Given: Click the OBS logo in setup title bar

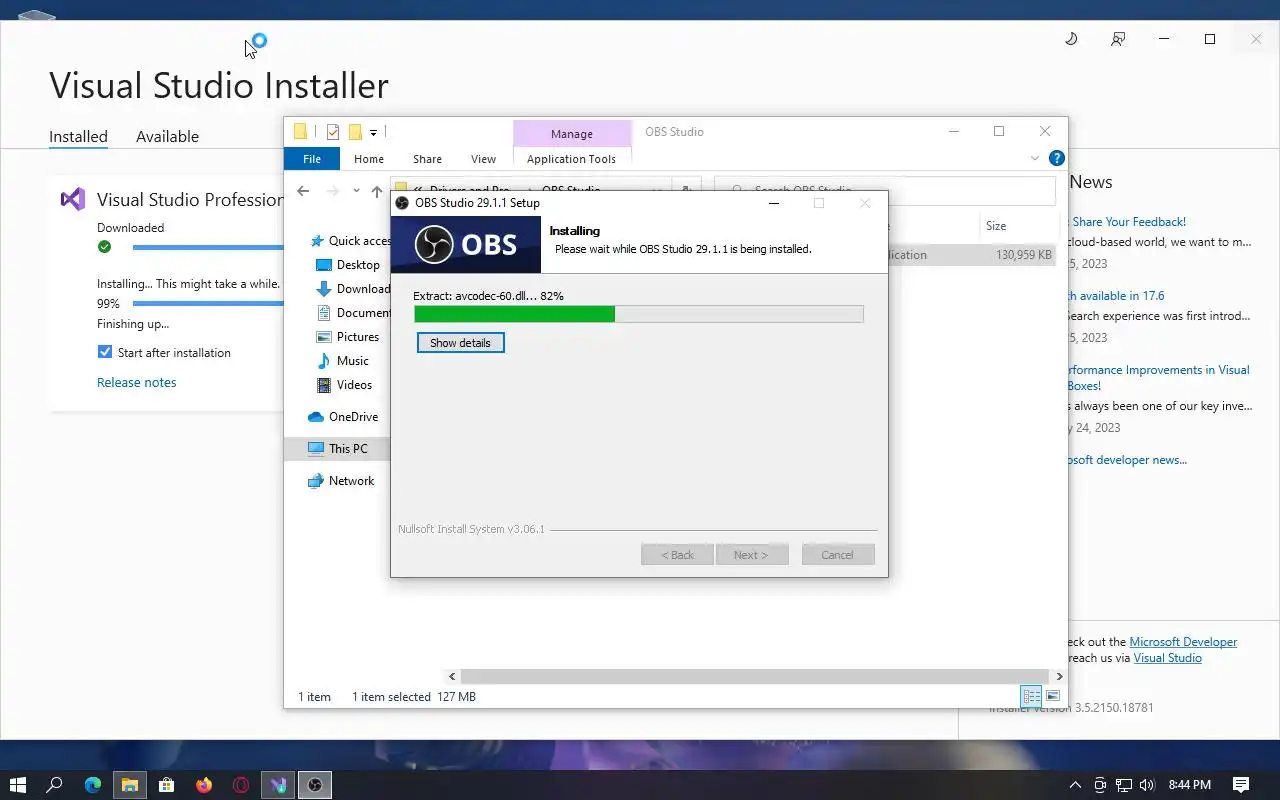Looking at the screenshot, I should pos(402,203).
